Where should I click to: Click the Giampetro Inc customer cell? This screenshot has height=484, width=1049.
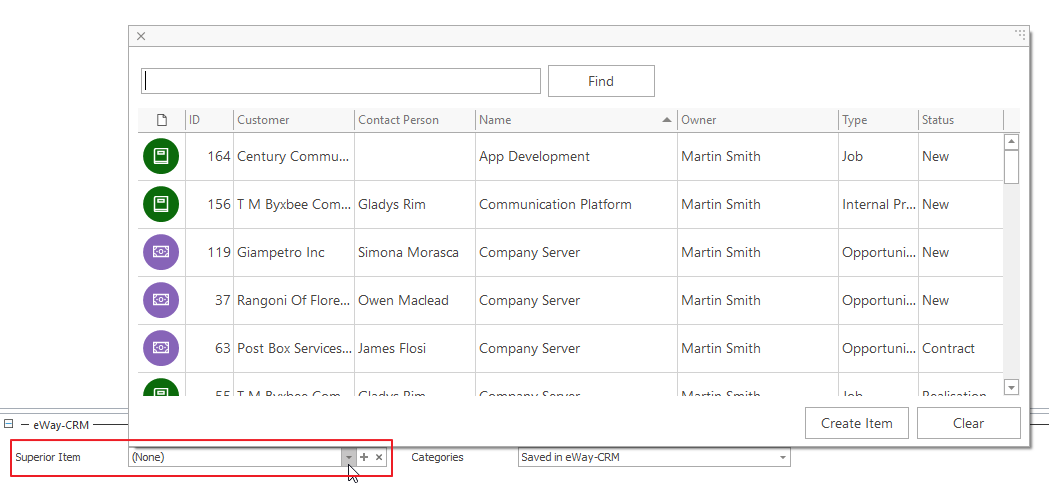[x=294, y=252]
